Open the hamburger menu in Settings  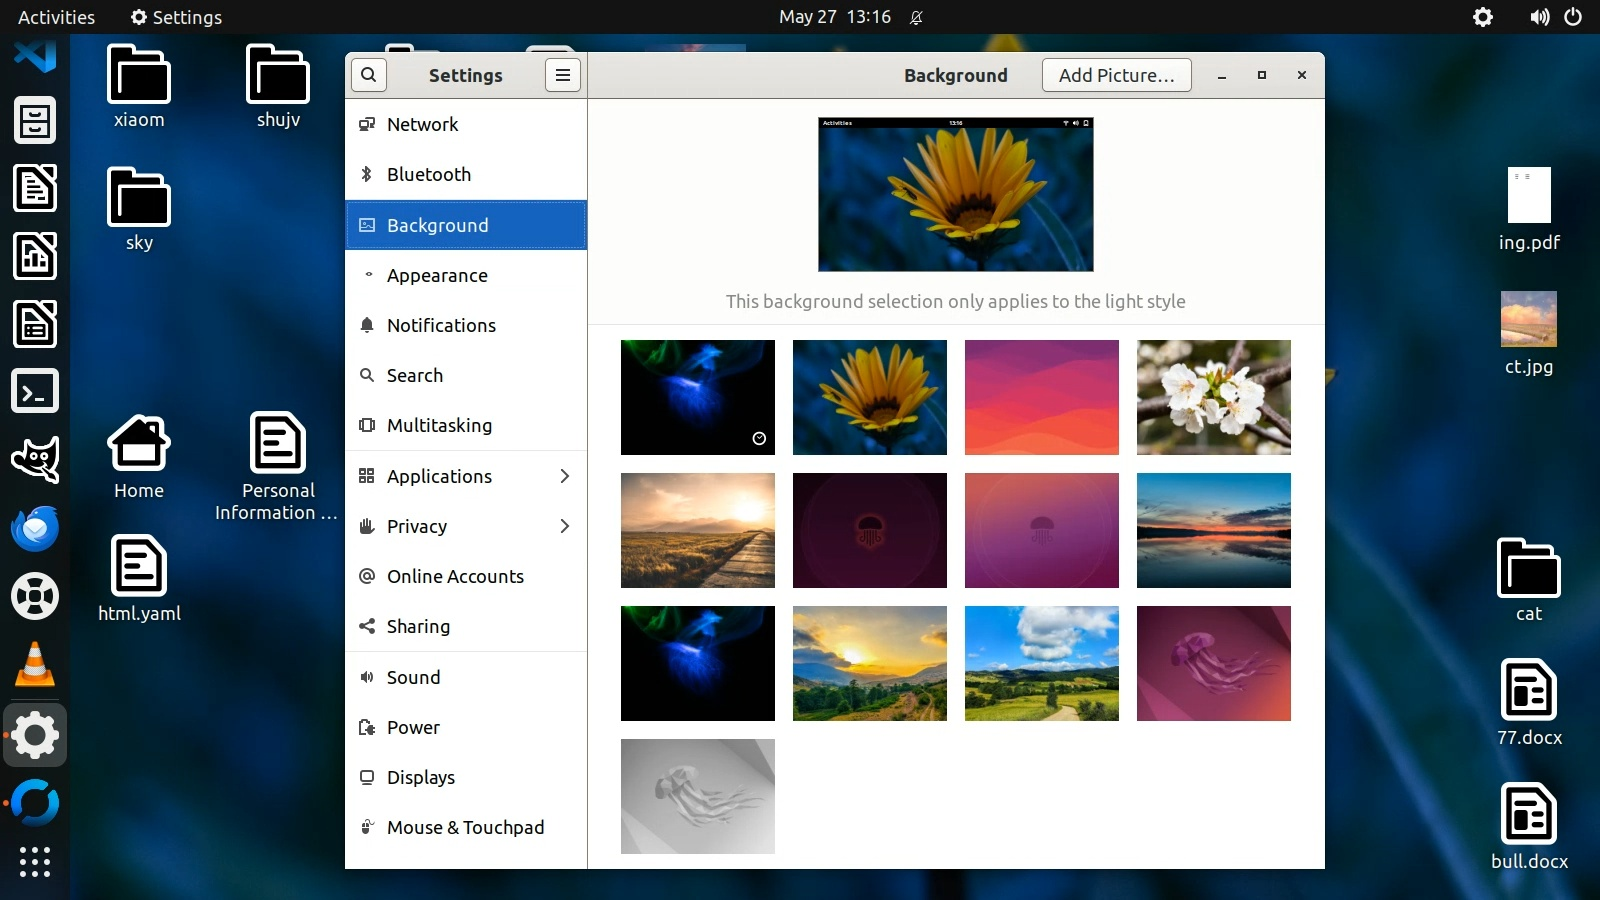[563, 75]
